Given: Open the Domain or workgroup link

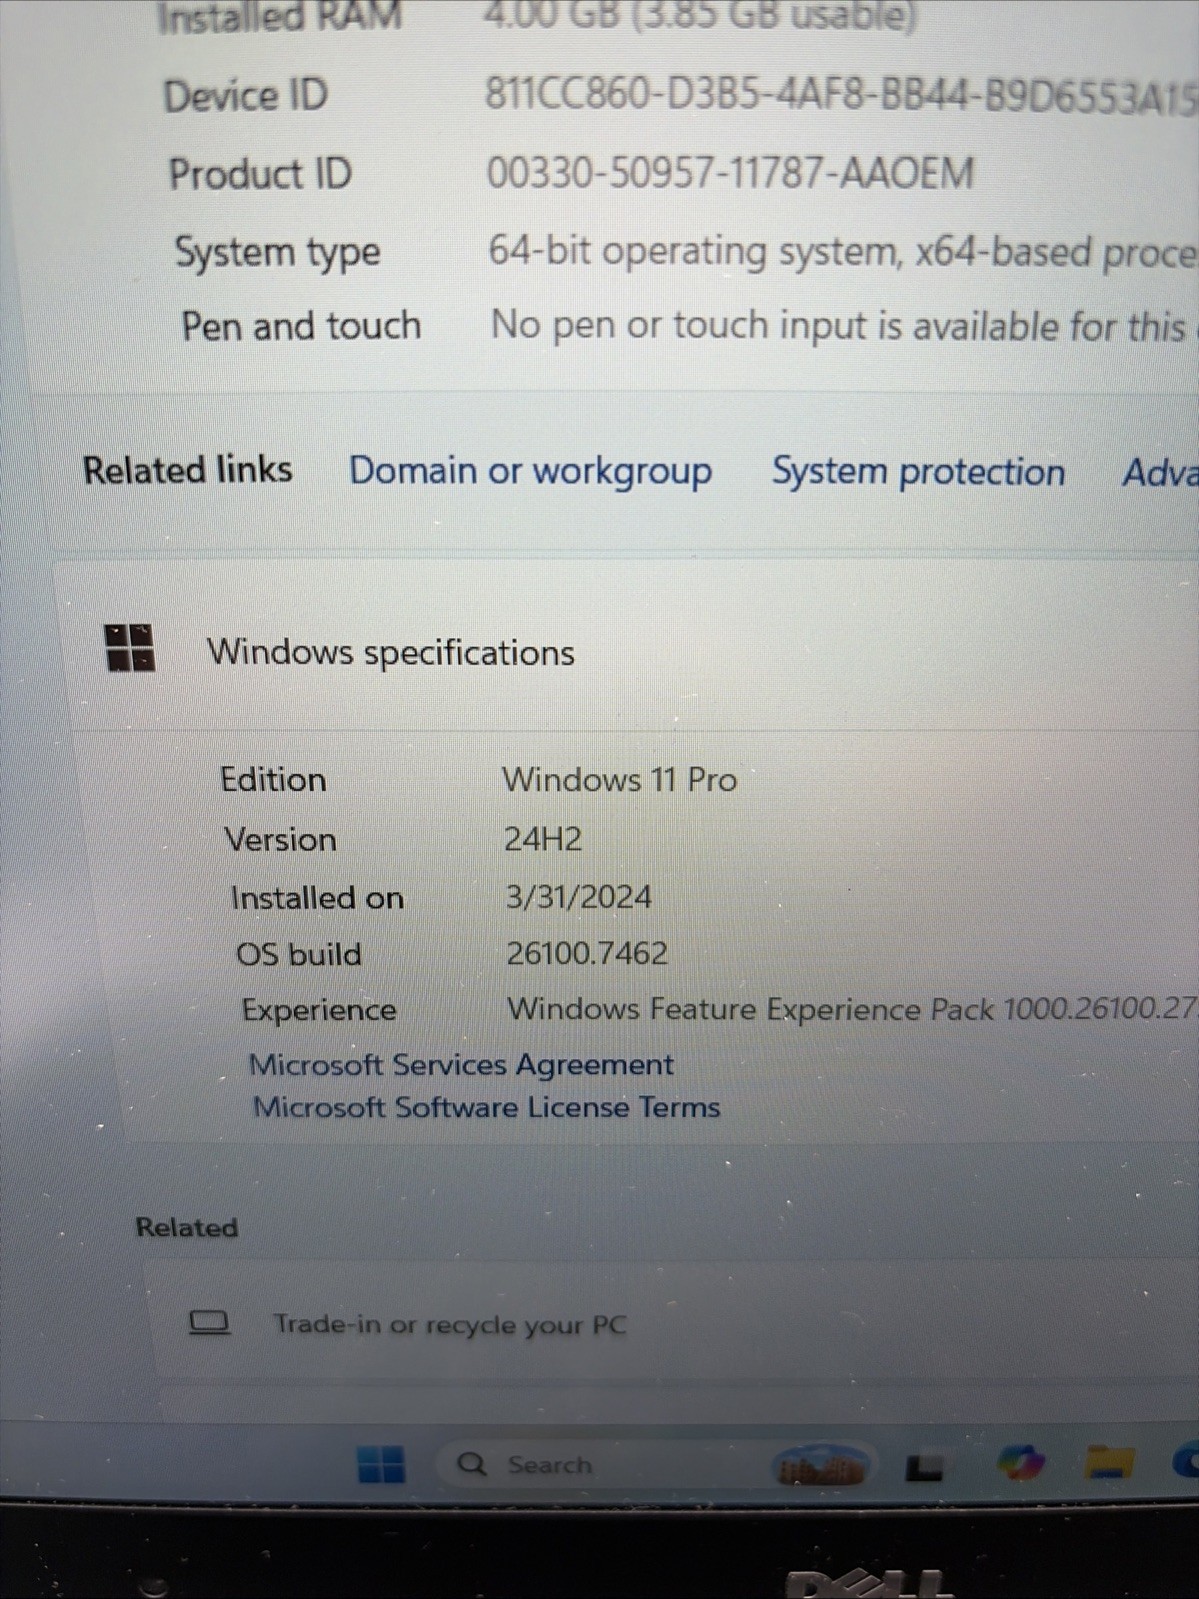Looking at the screenshot, I should 530,471.
